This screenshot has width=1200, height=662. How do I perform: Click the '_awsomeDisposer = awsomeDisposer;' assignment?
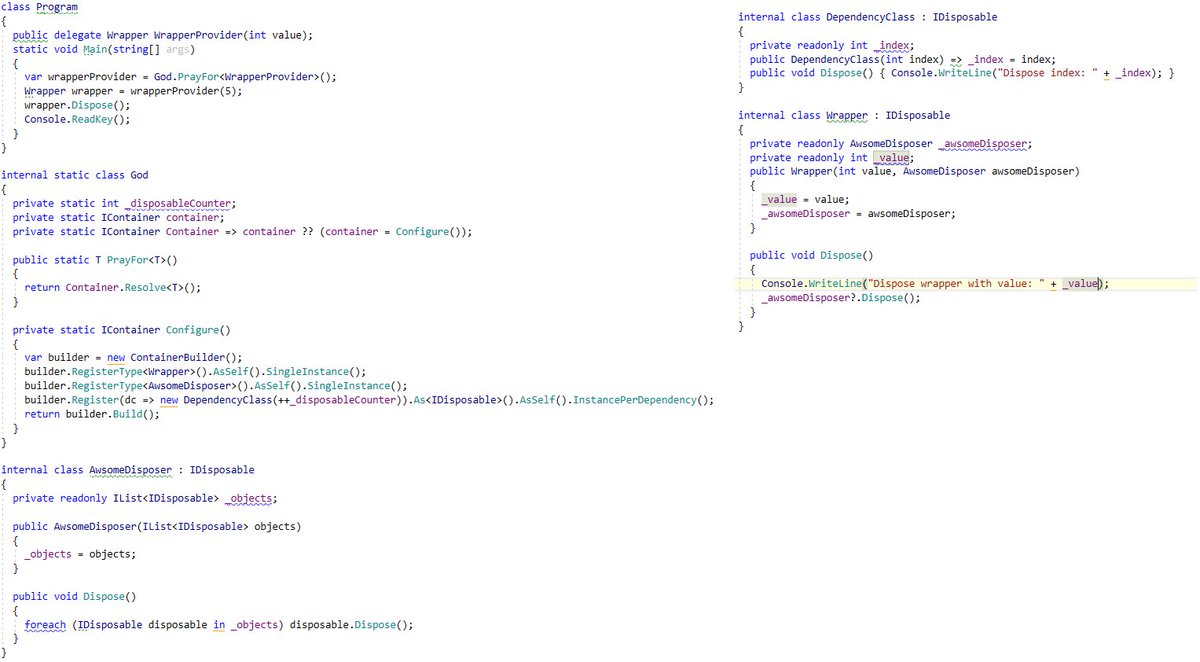click(859, 213)
